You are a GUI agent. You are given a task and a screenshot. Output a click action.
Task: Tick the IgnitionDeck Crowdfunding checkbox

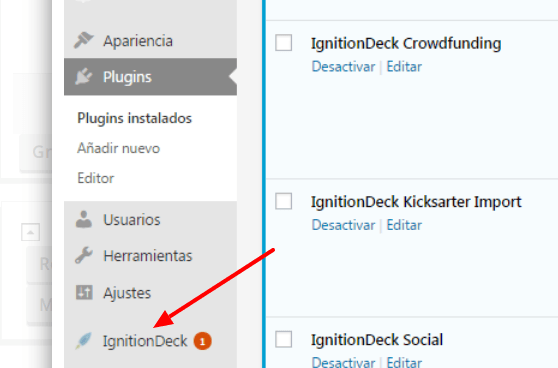coord(284,43)
